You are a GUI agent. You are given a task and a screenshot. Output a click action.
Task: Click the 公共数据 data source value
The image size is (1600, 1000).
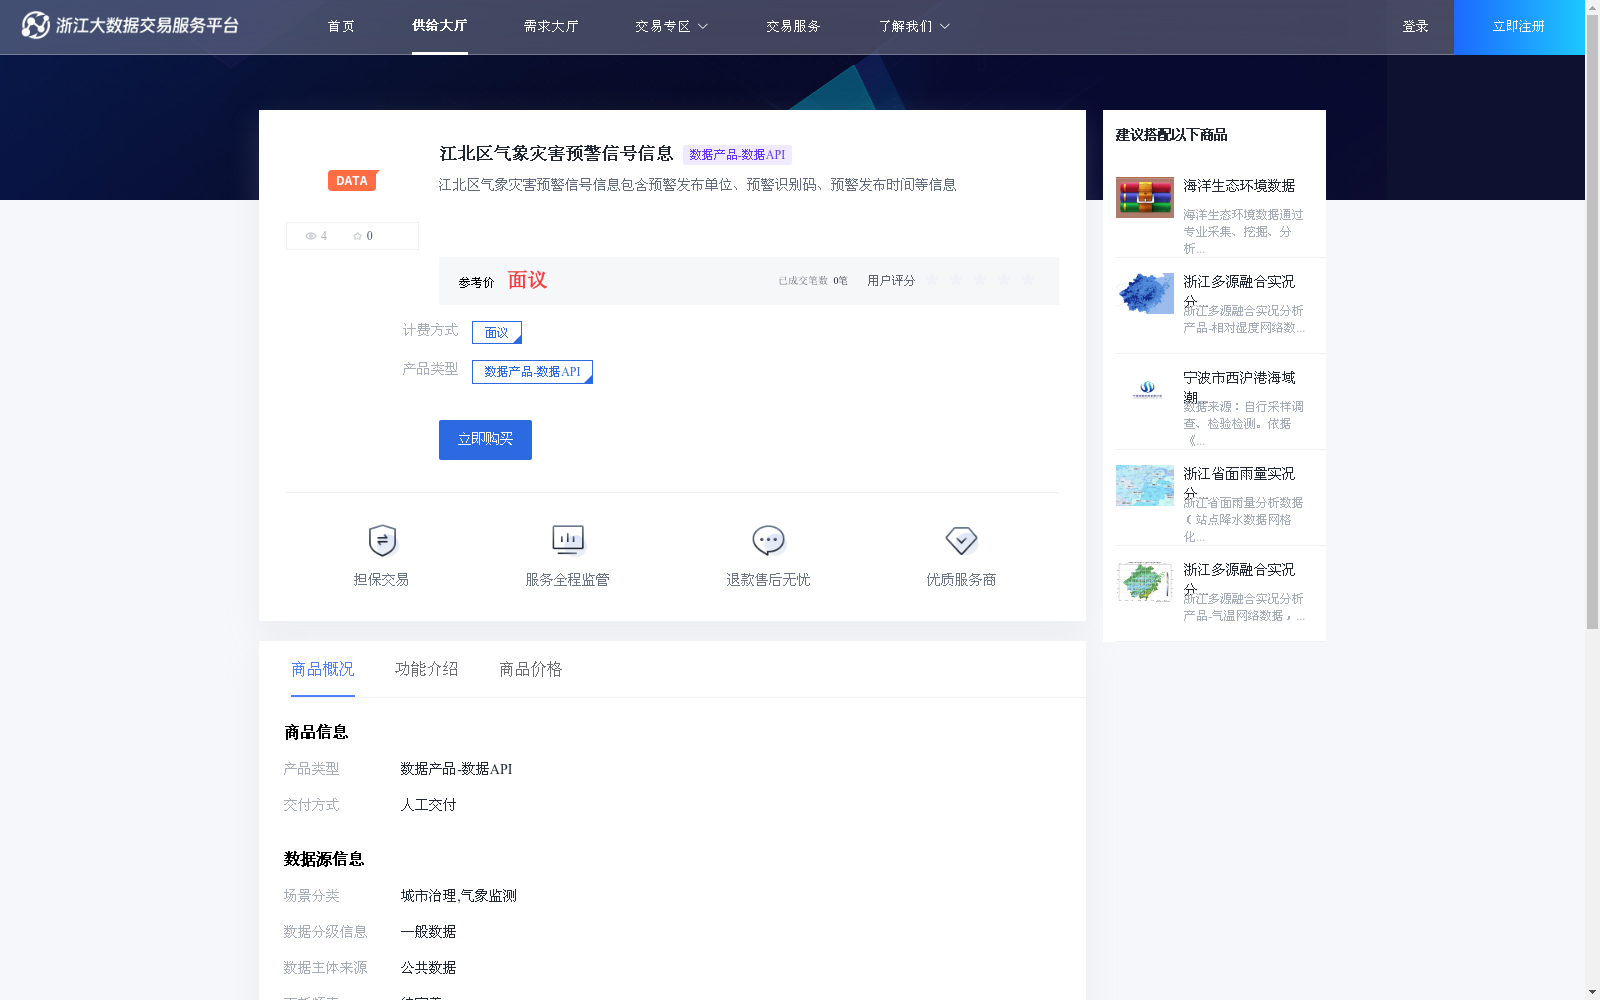(428, 968)
